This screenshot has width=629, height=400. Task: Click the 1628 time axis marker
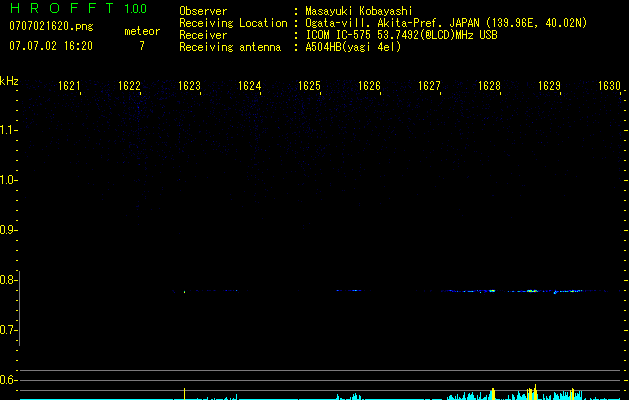(489, 86)
